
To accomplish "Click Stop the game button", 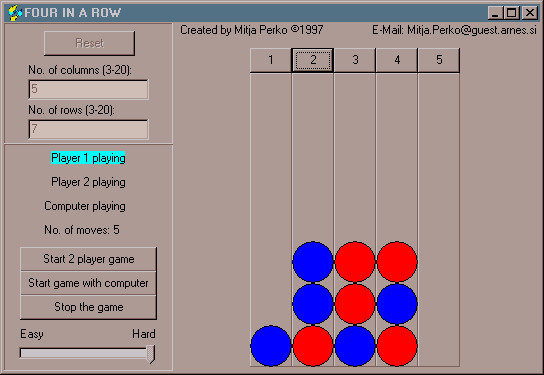I will coord(88,307).
